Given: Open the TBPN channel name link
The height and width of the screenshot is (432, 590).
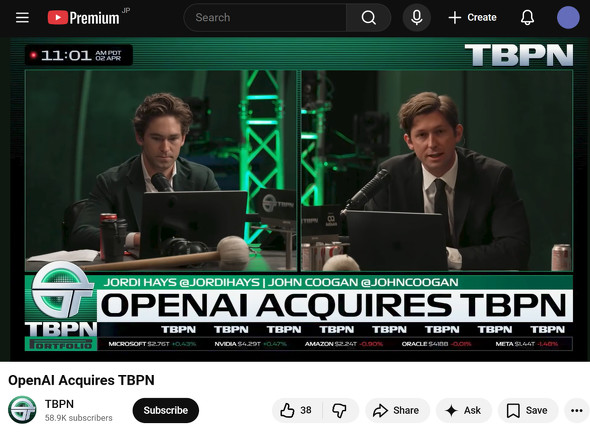Looking at the screenshot, I should click(x=59, y=404).
